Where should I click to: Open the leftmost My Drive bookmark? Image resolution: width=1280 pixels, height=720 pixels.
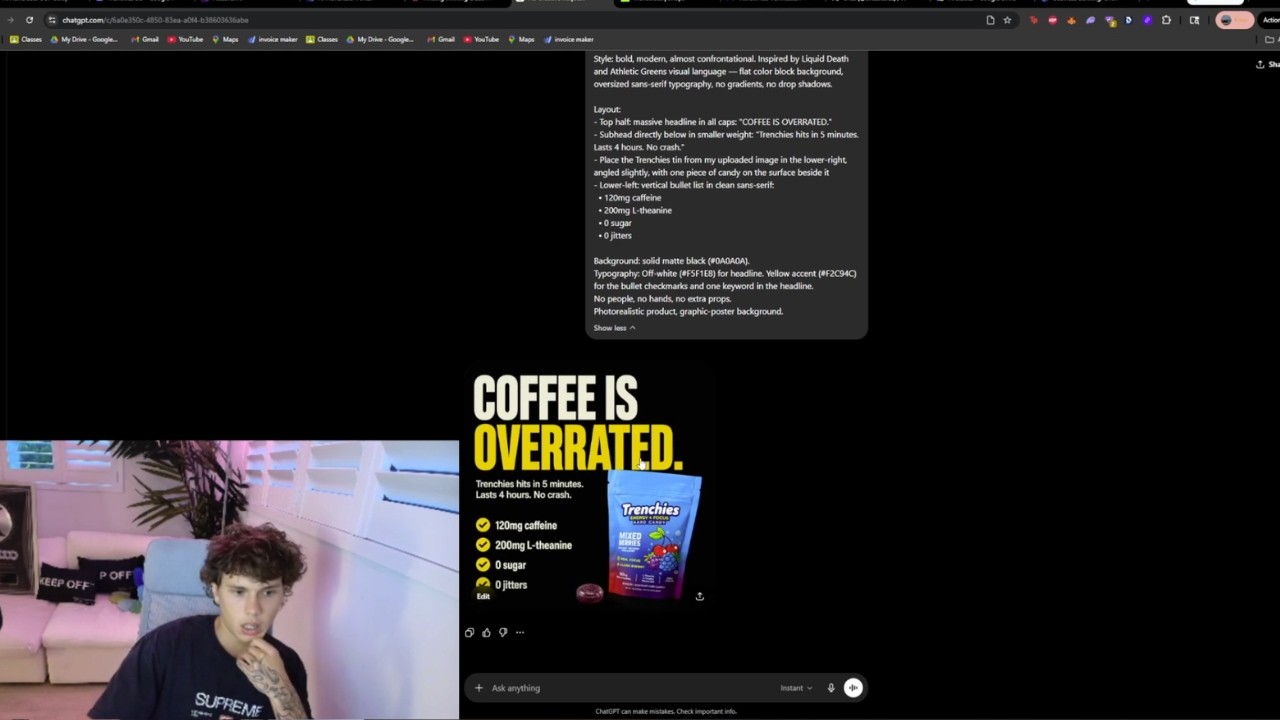coord(83,39)
